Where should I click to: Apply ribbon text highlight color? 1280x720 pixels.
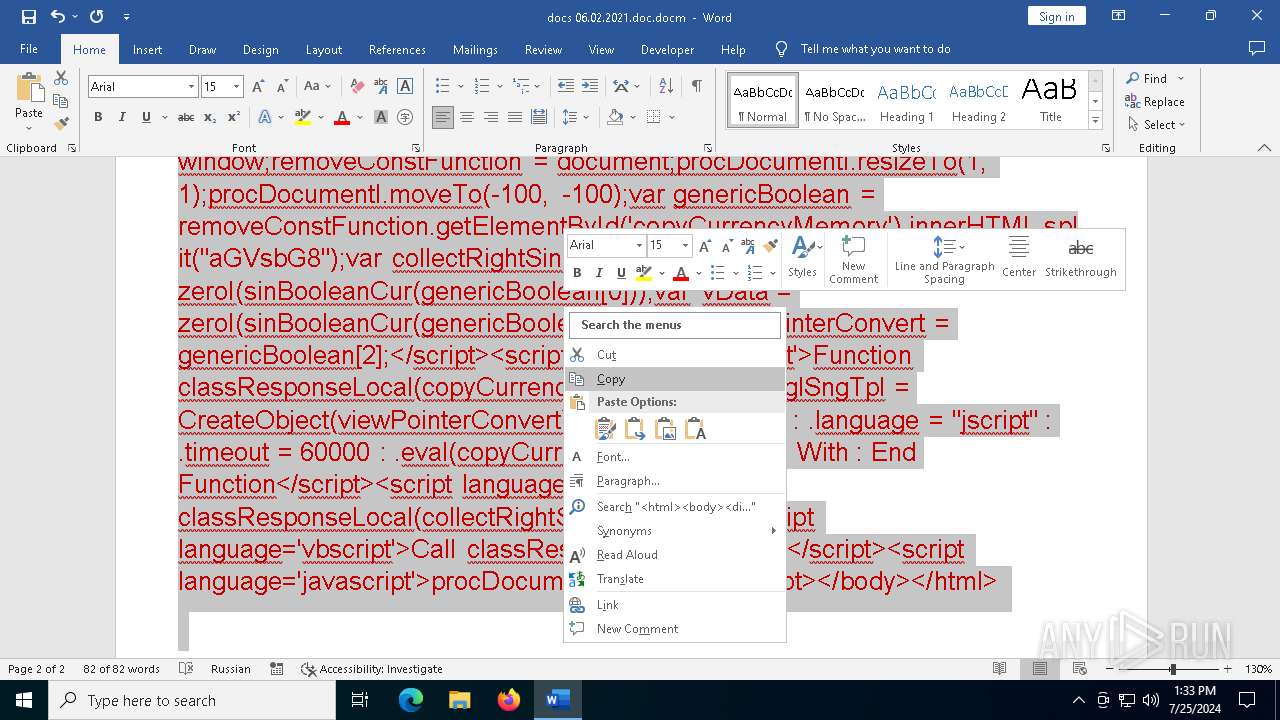pos(303,117)
